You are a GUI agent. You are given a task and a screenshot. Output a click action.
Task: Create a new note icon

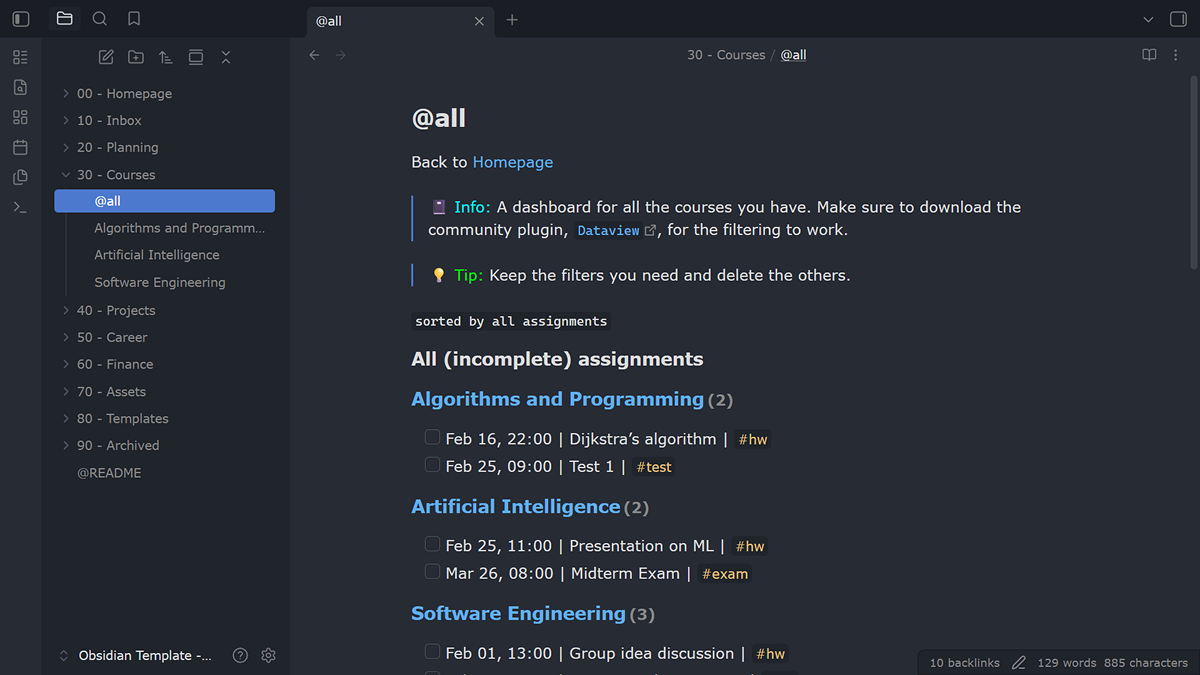click(106, 57)
